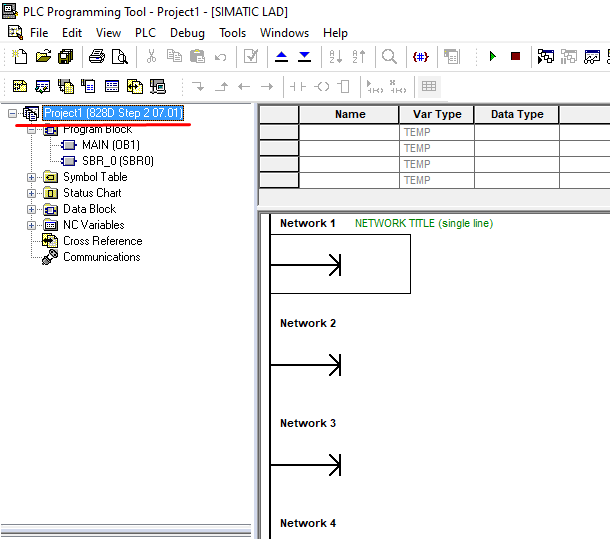The width and height of the screenshot is (610, 539).
Task: Click the Network 1 title comment
Action: pyautogui.click(x=423, y=223)
